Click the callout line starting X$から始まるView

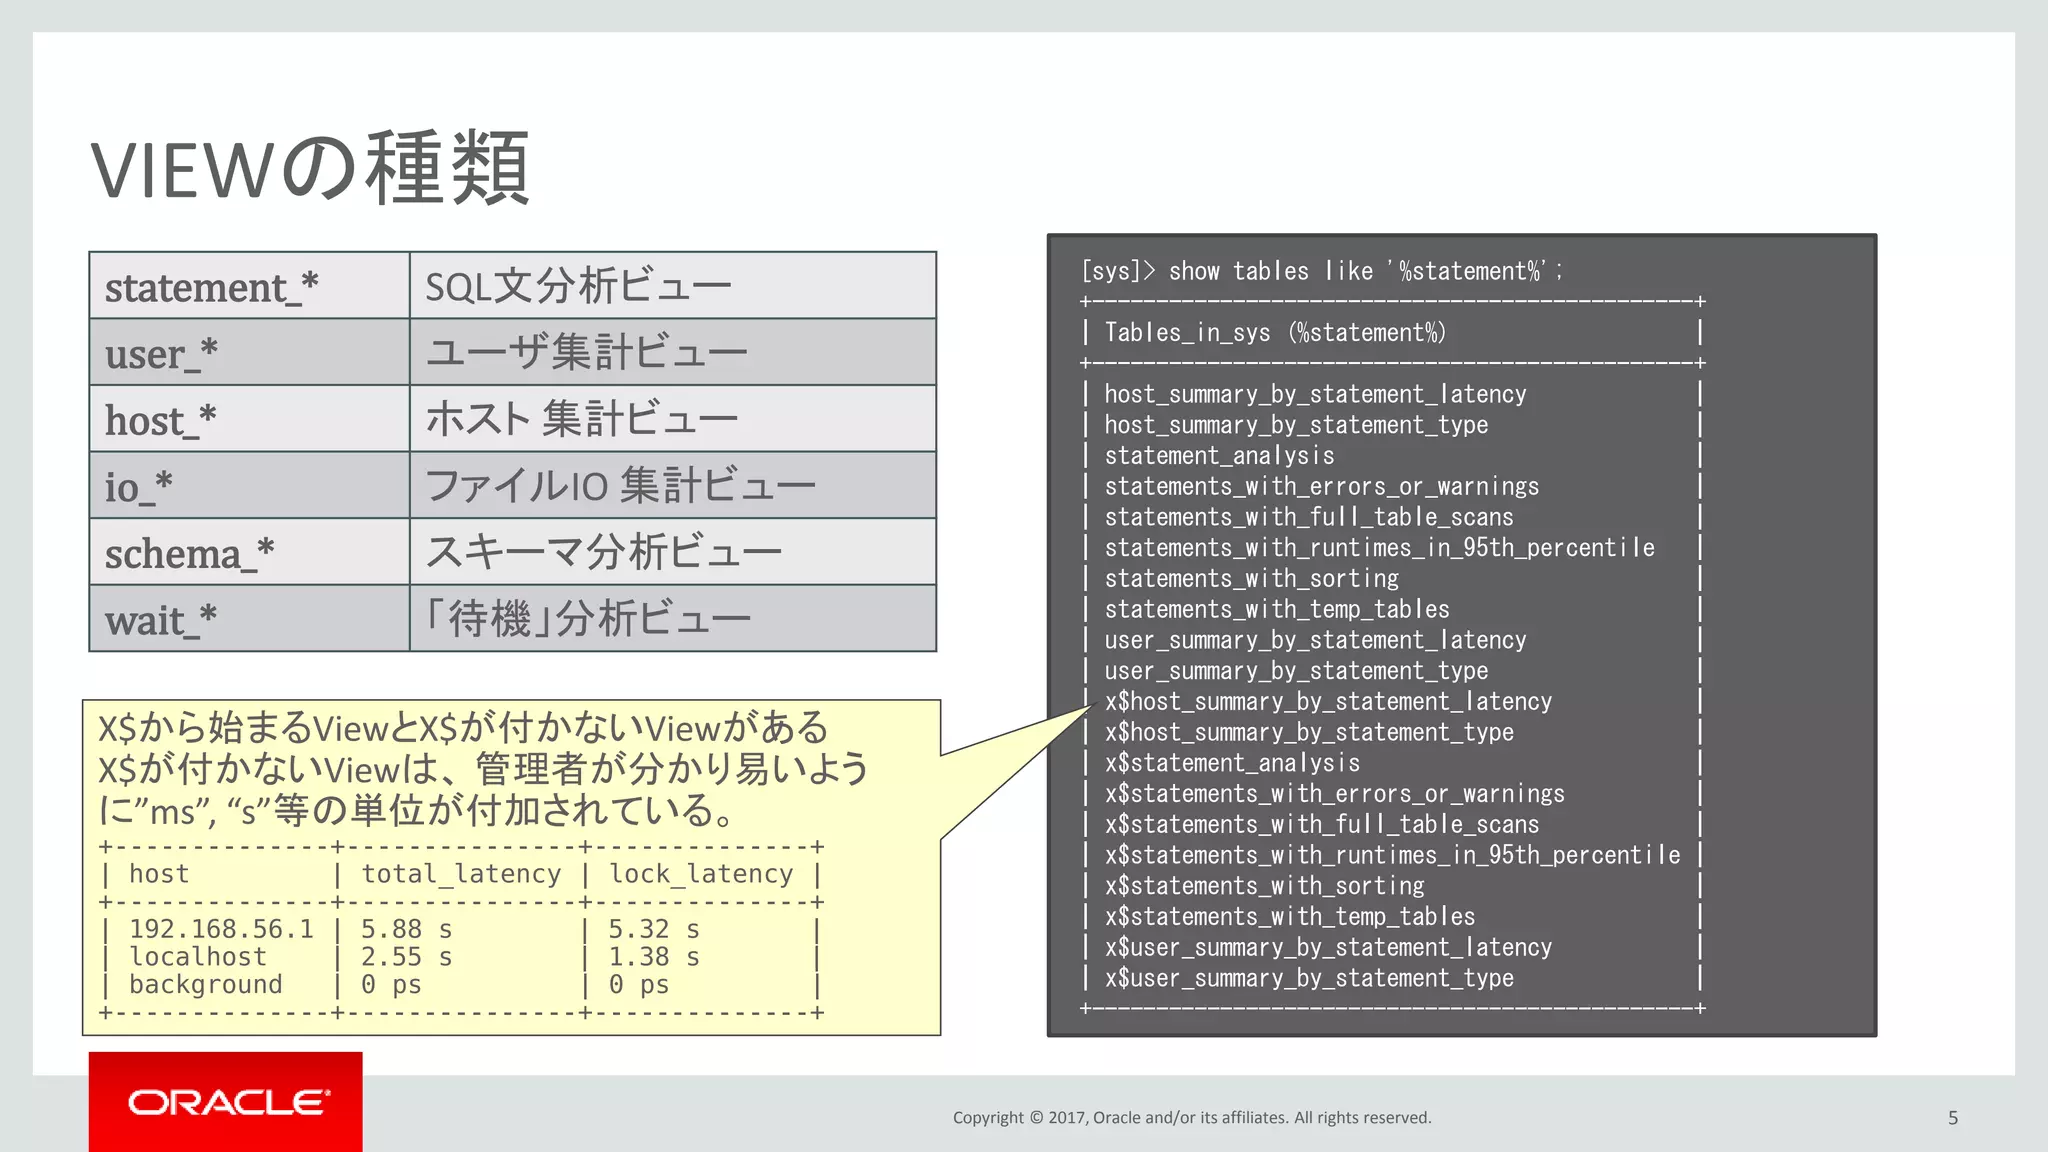(x=463, y=728)
